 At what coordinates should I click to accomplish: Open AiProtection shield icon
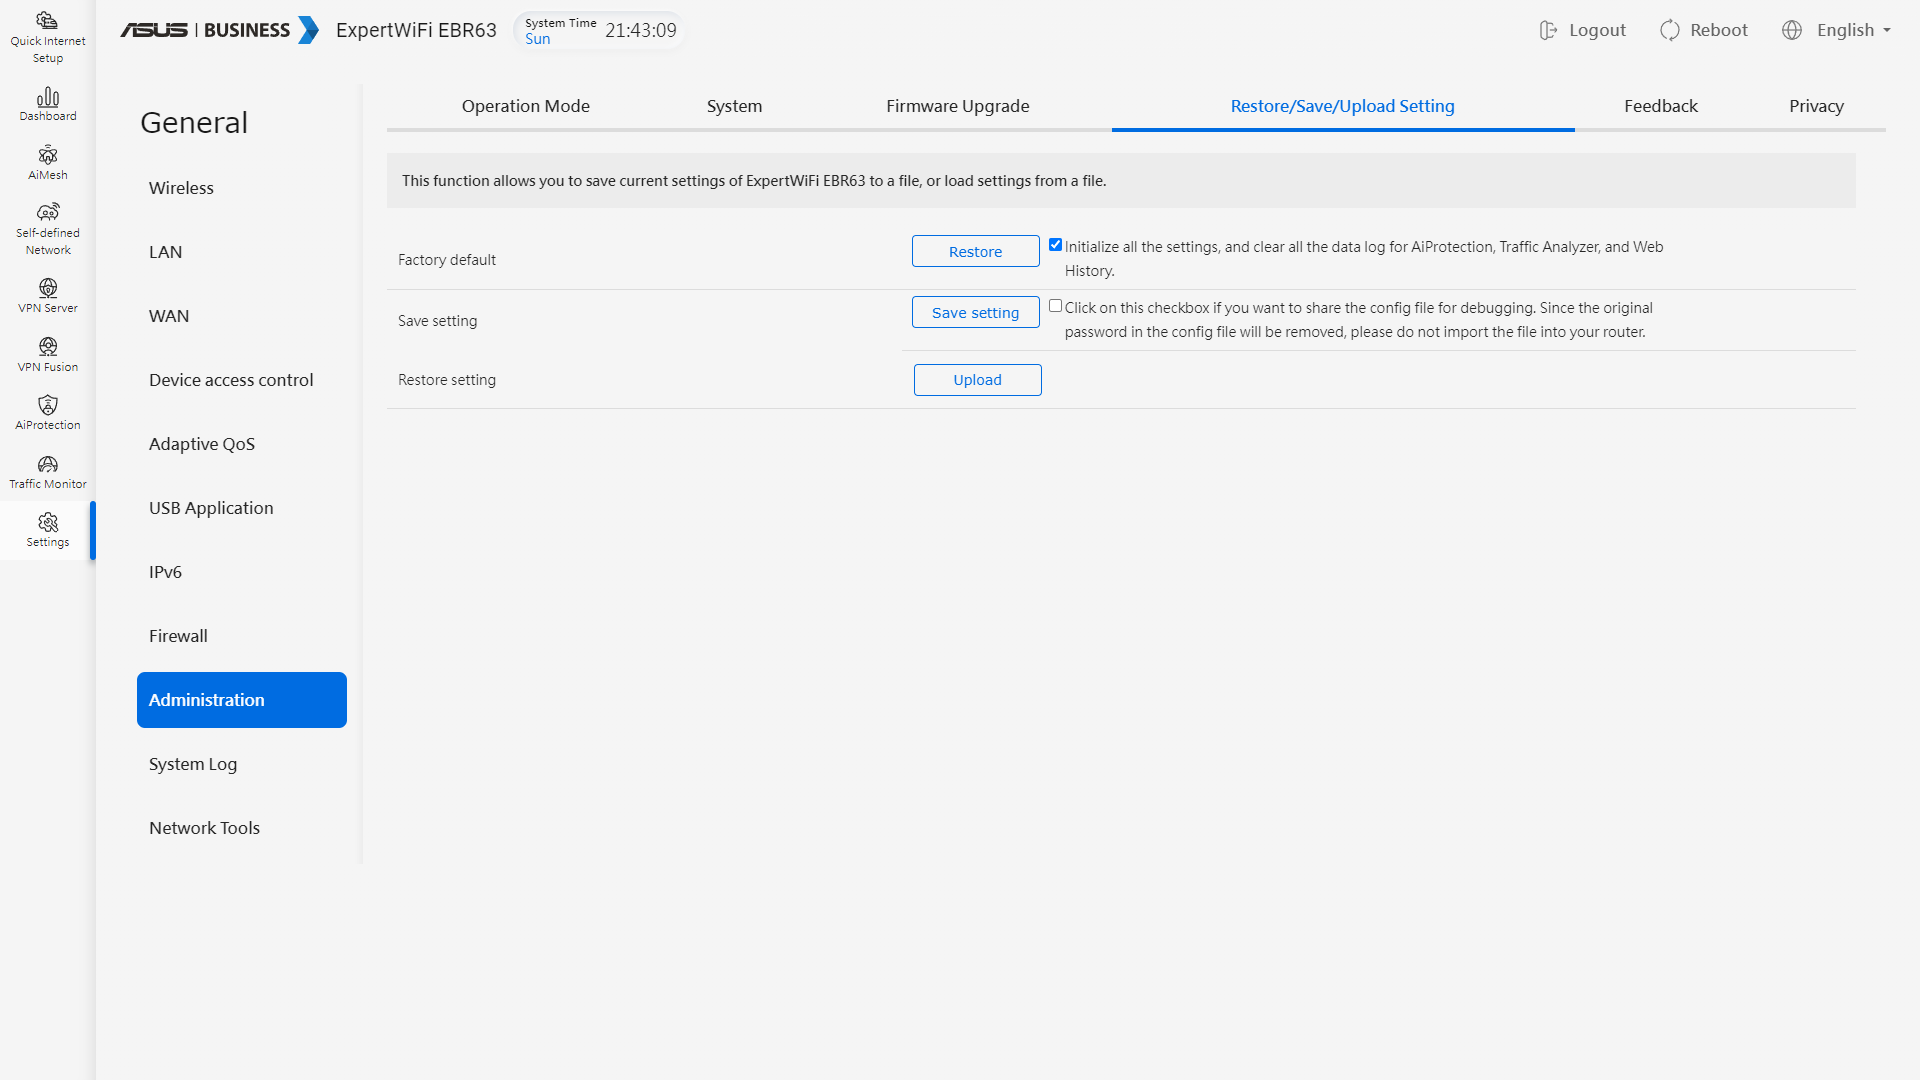pos(47,412)
